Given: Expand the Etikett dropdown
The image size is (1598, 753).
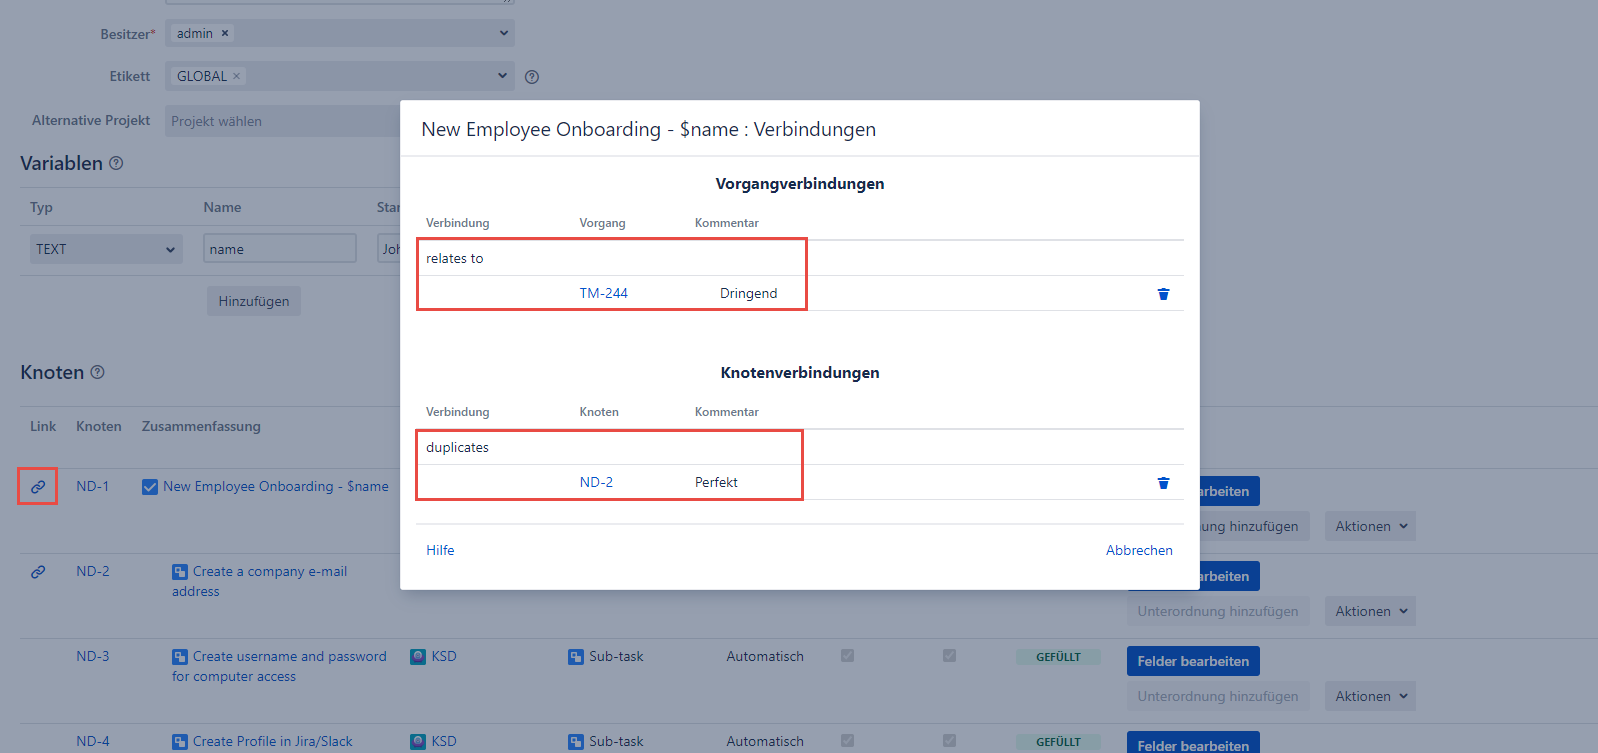Looking at the screenshot, I should 502,76.
